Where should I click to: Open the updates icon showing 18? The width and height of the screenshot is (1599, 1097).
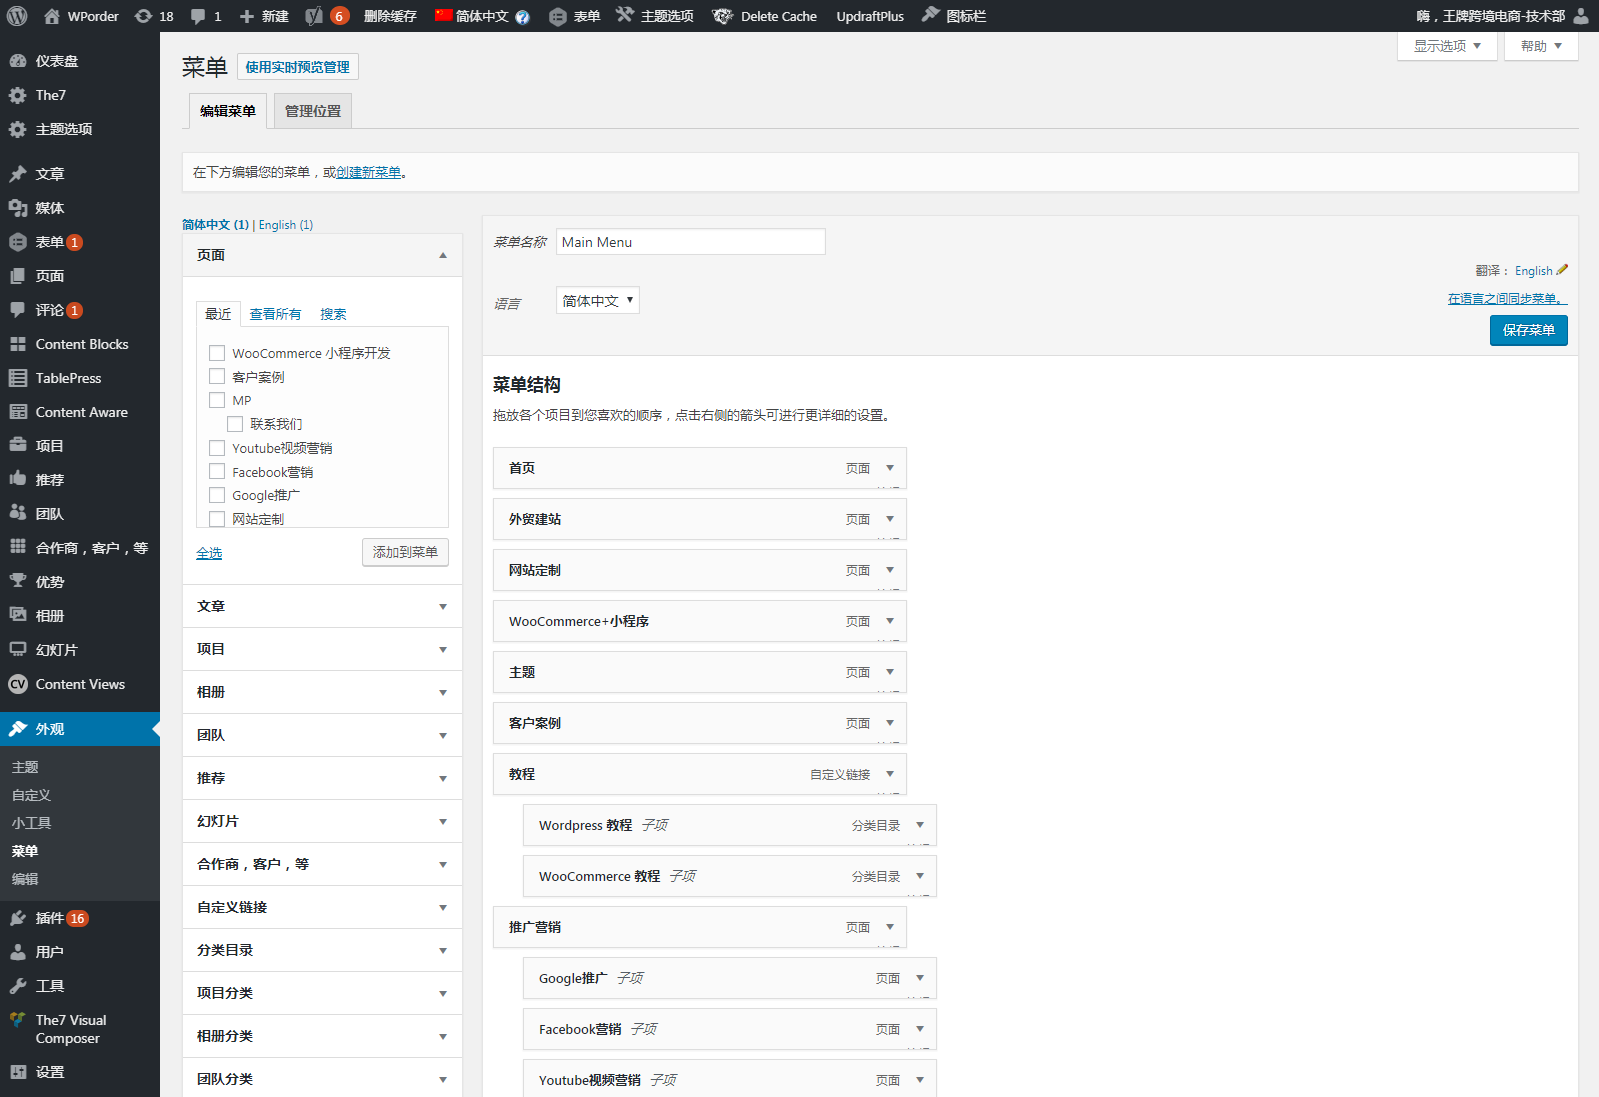144,16
